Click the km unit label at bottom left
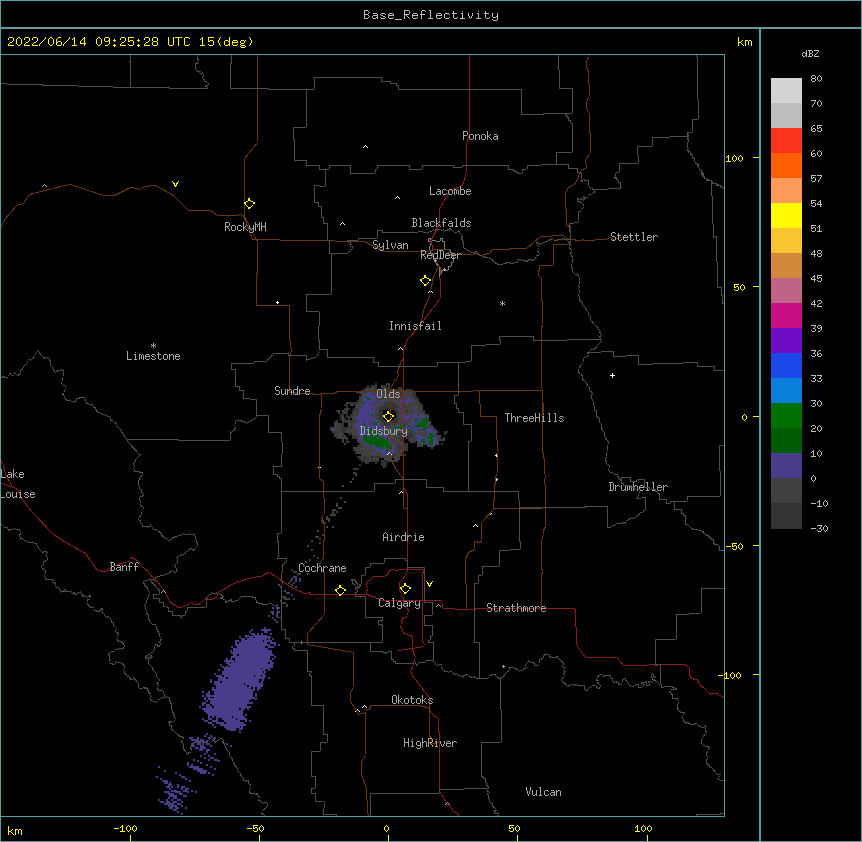Viewport: 862px width, 842px height. [14, 830]
